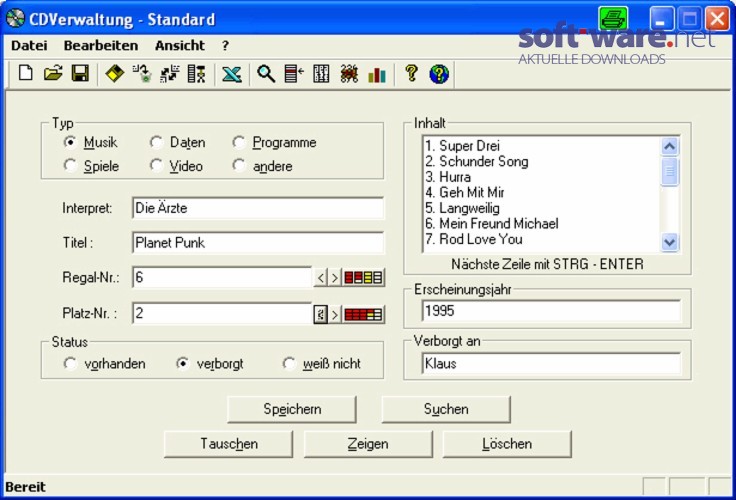Click the Interpret field with Die Ärzte
This screenshot has height=500, width=736.
tap(258, 208)
